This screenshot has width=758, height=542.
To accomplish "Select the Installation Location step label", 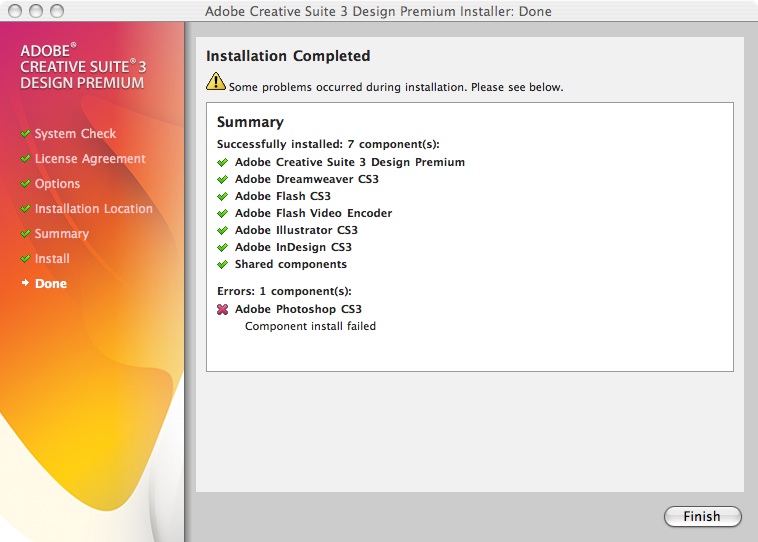I will click(x=94, y=208).
